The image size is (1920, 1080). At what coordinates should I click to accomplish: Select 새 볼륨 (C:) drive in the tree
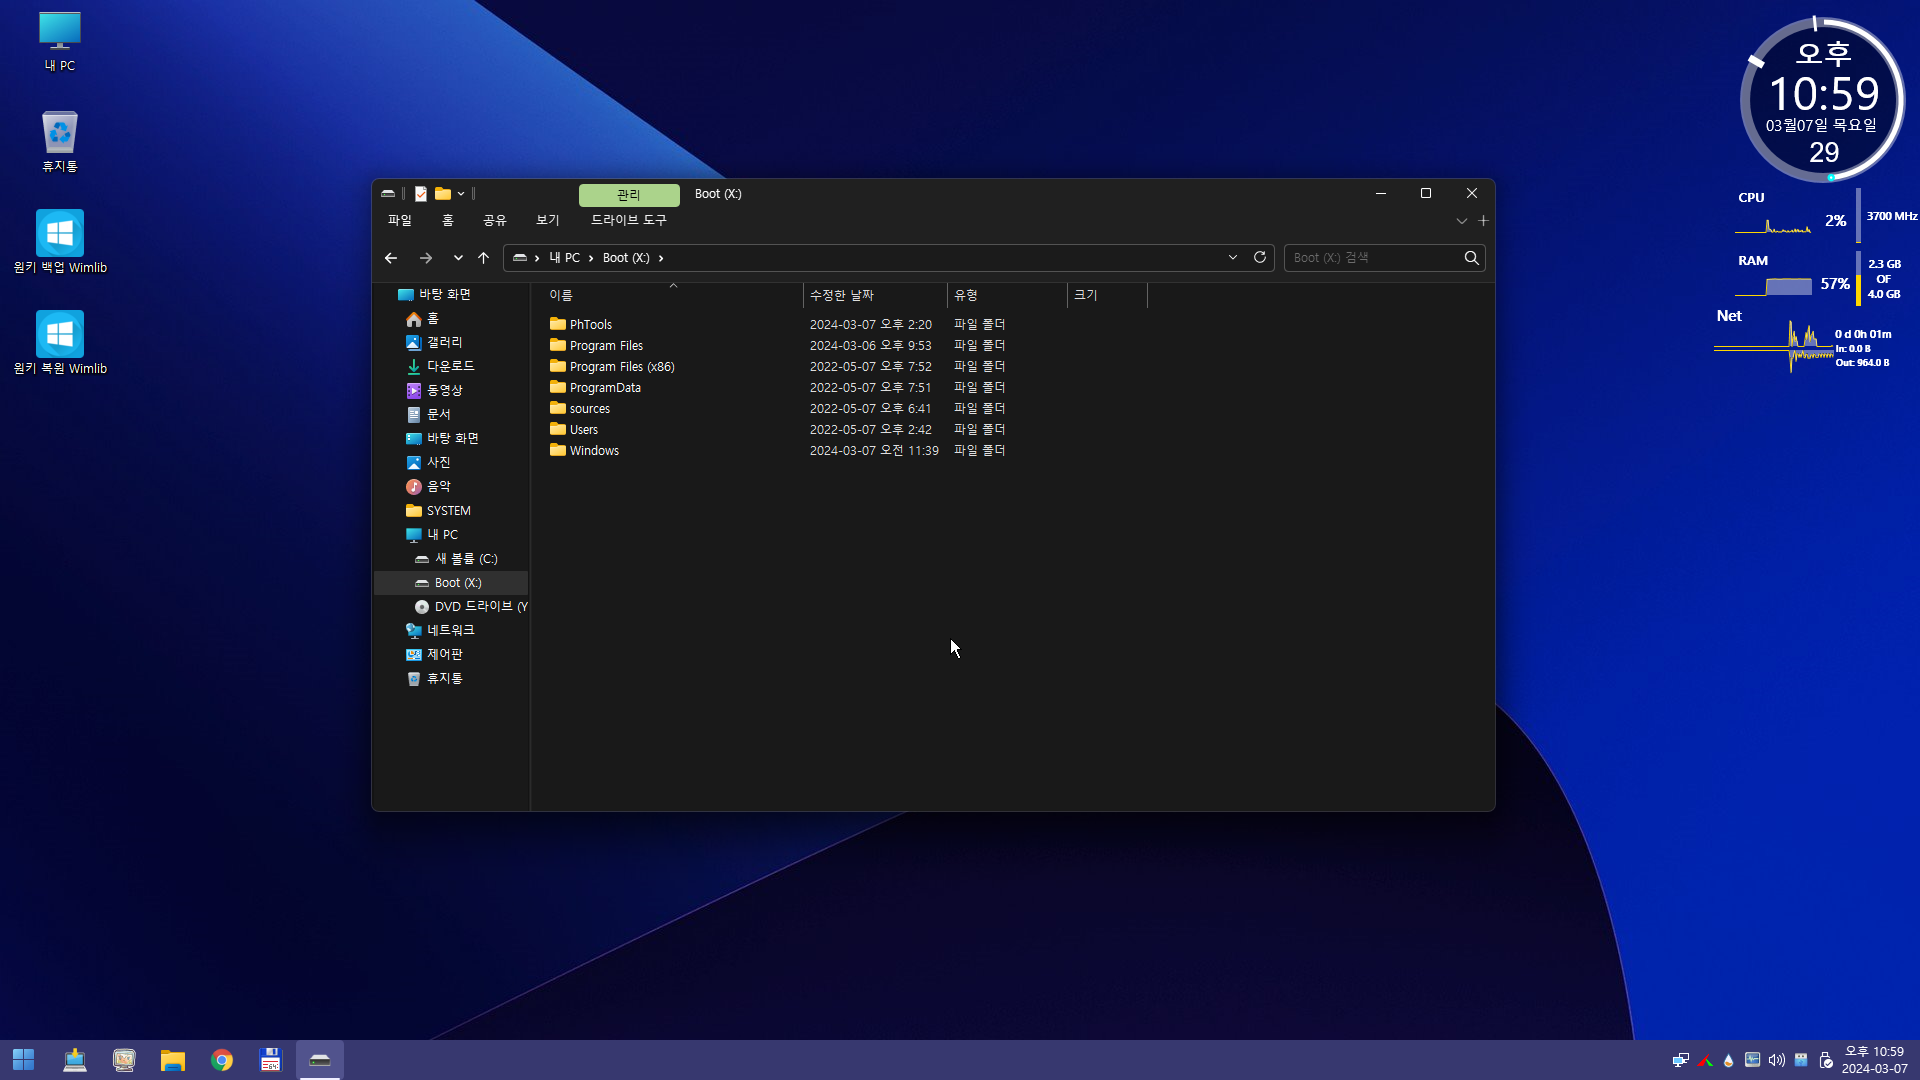(456, 559)
